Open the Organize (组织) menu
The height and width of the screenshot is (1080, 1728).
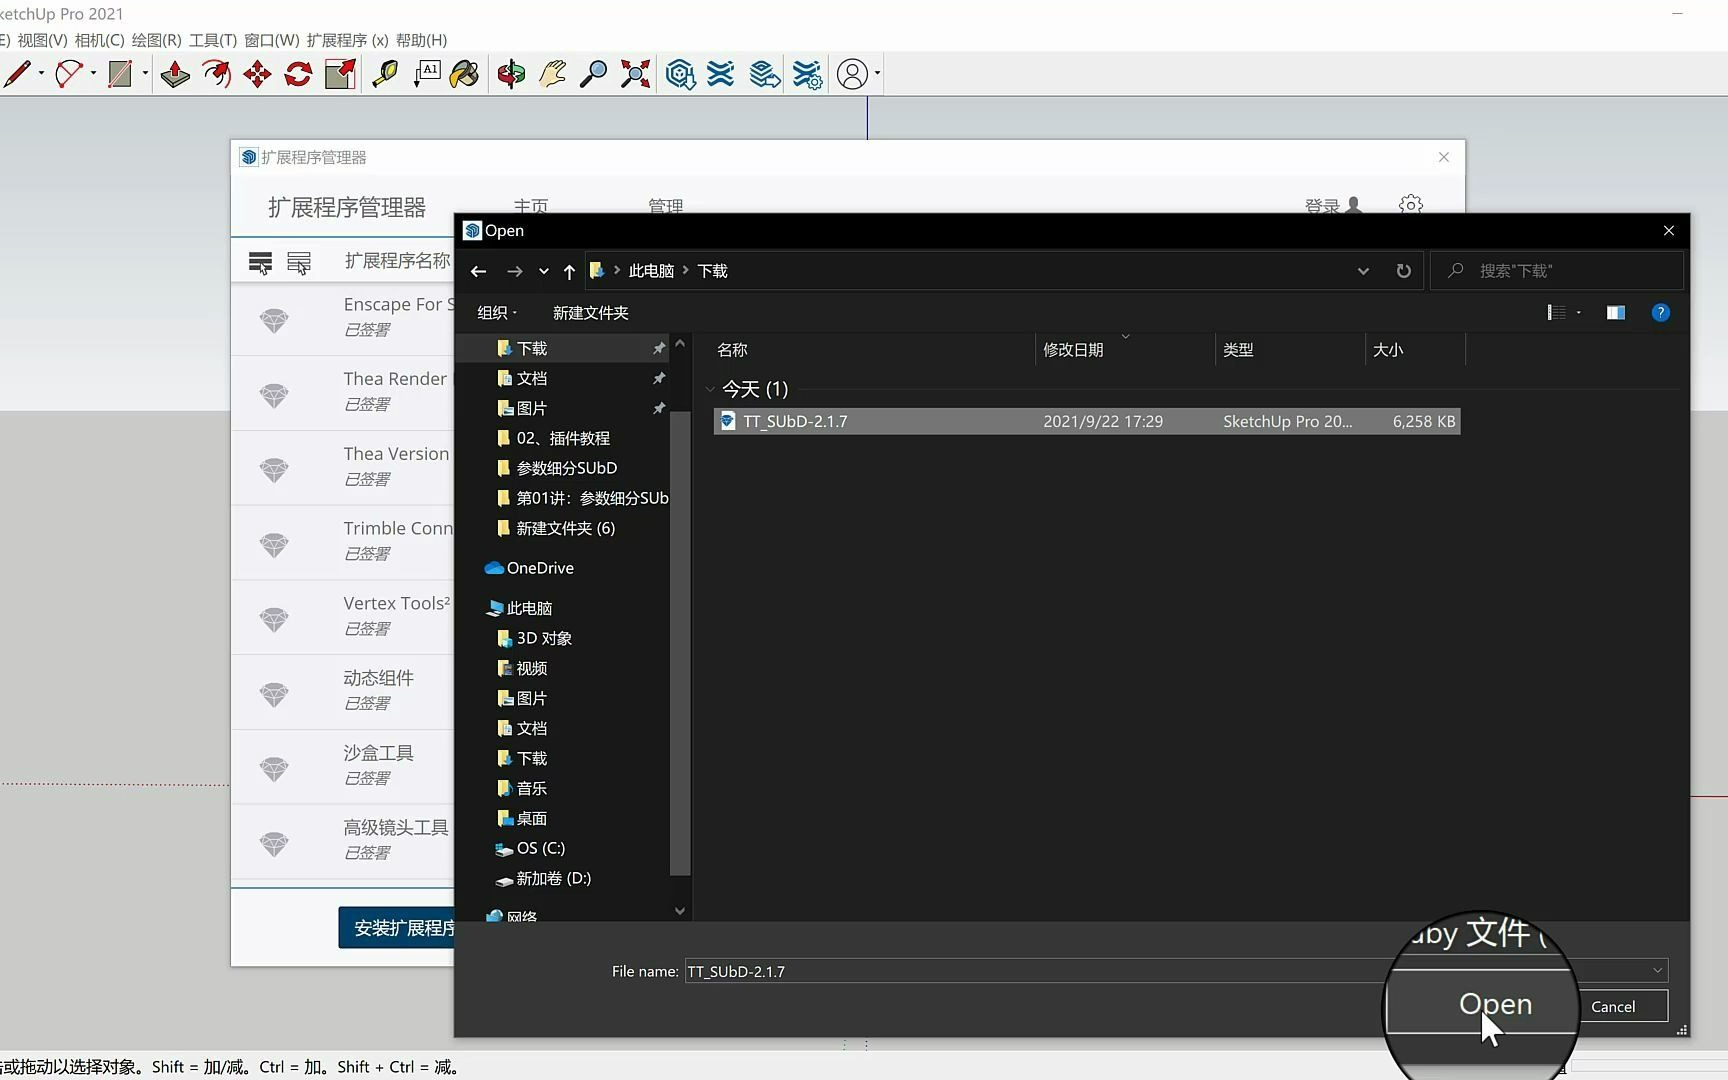pyautogui.click(x=497, y=313)
